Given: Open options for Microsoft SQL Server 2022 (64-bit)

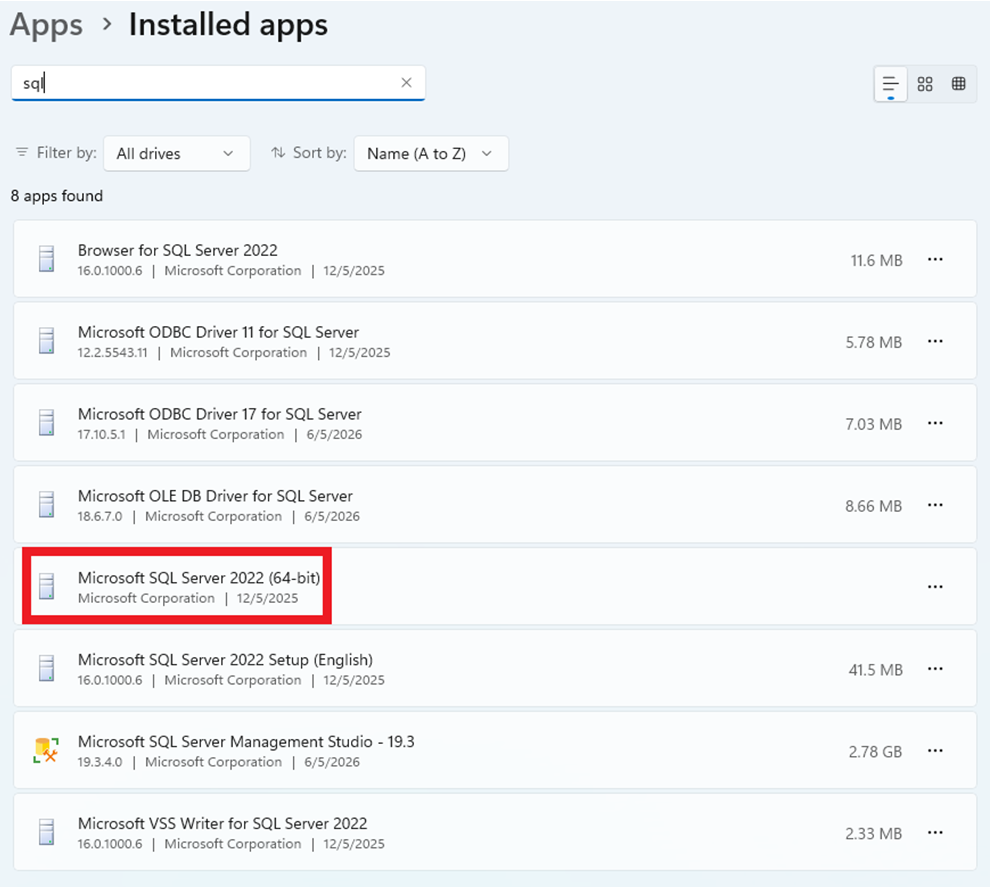Looking at the screenshot, I should point(935,587).
